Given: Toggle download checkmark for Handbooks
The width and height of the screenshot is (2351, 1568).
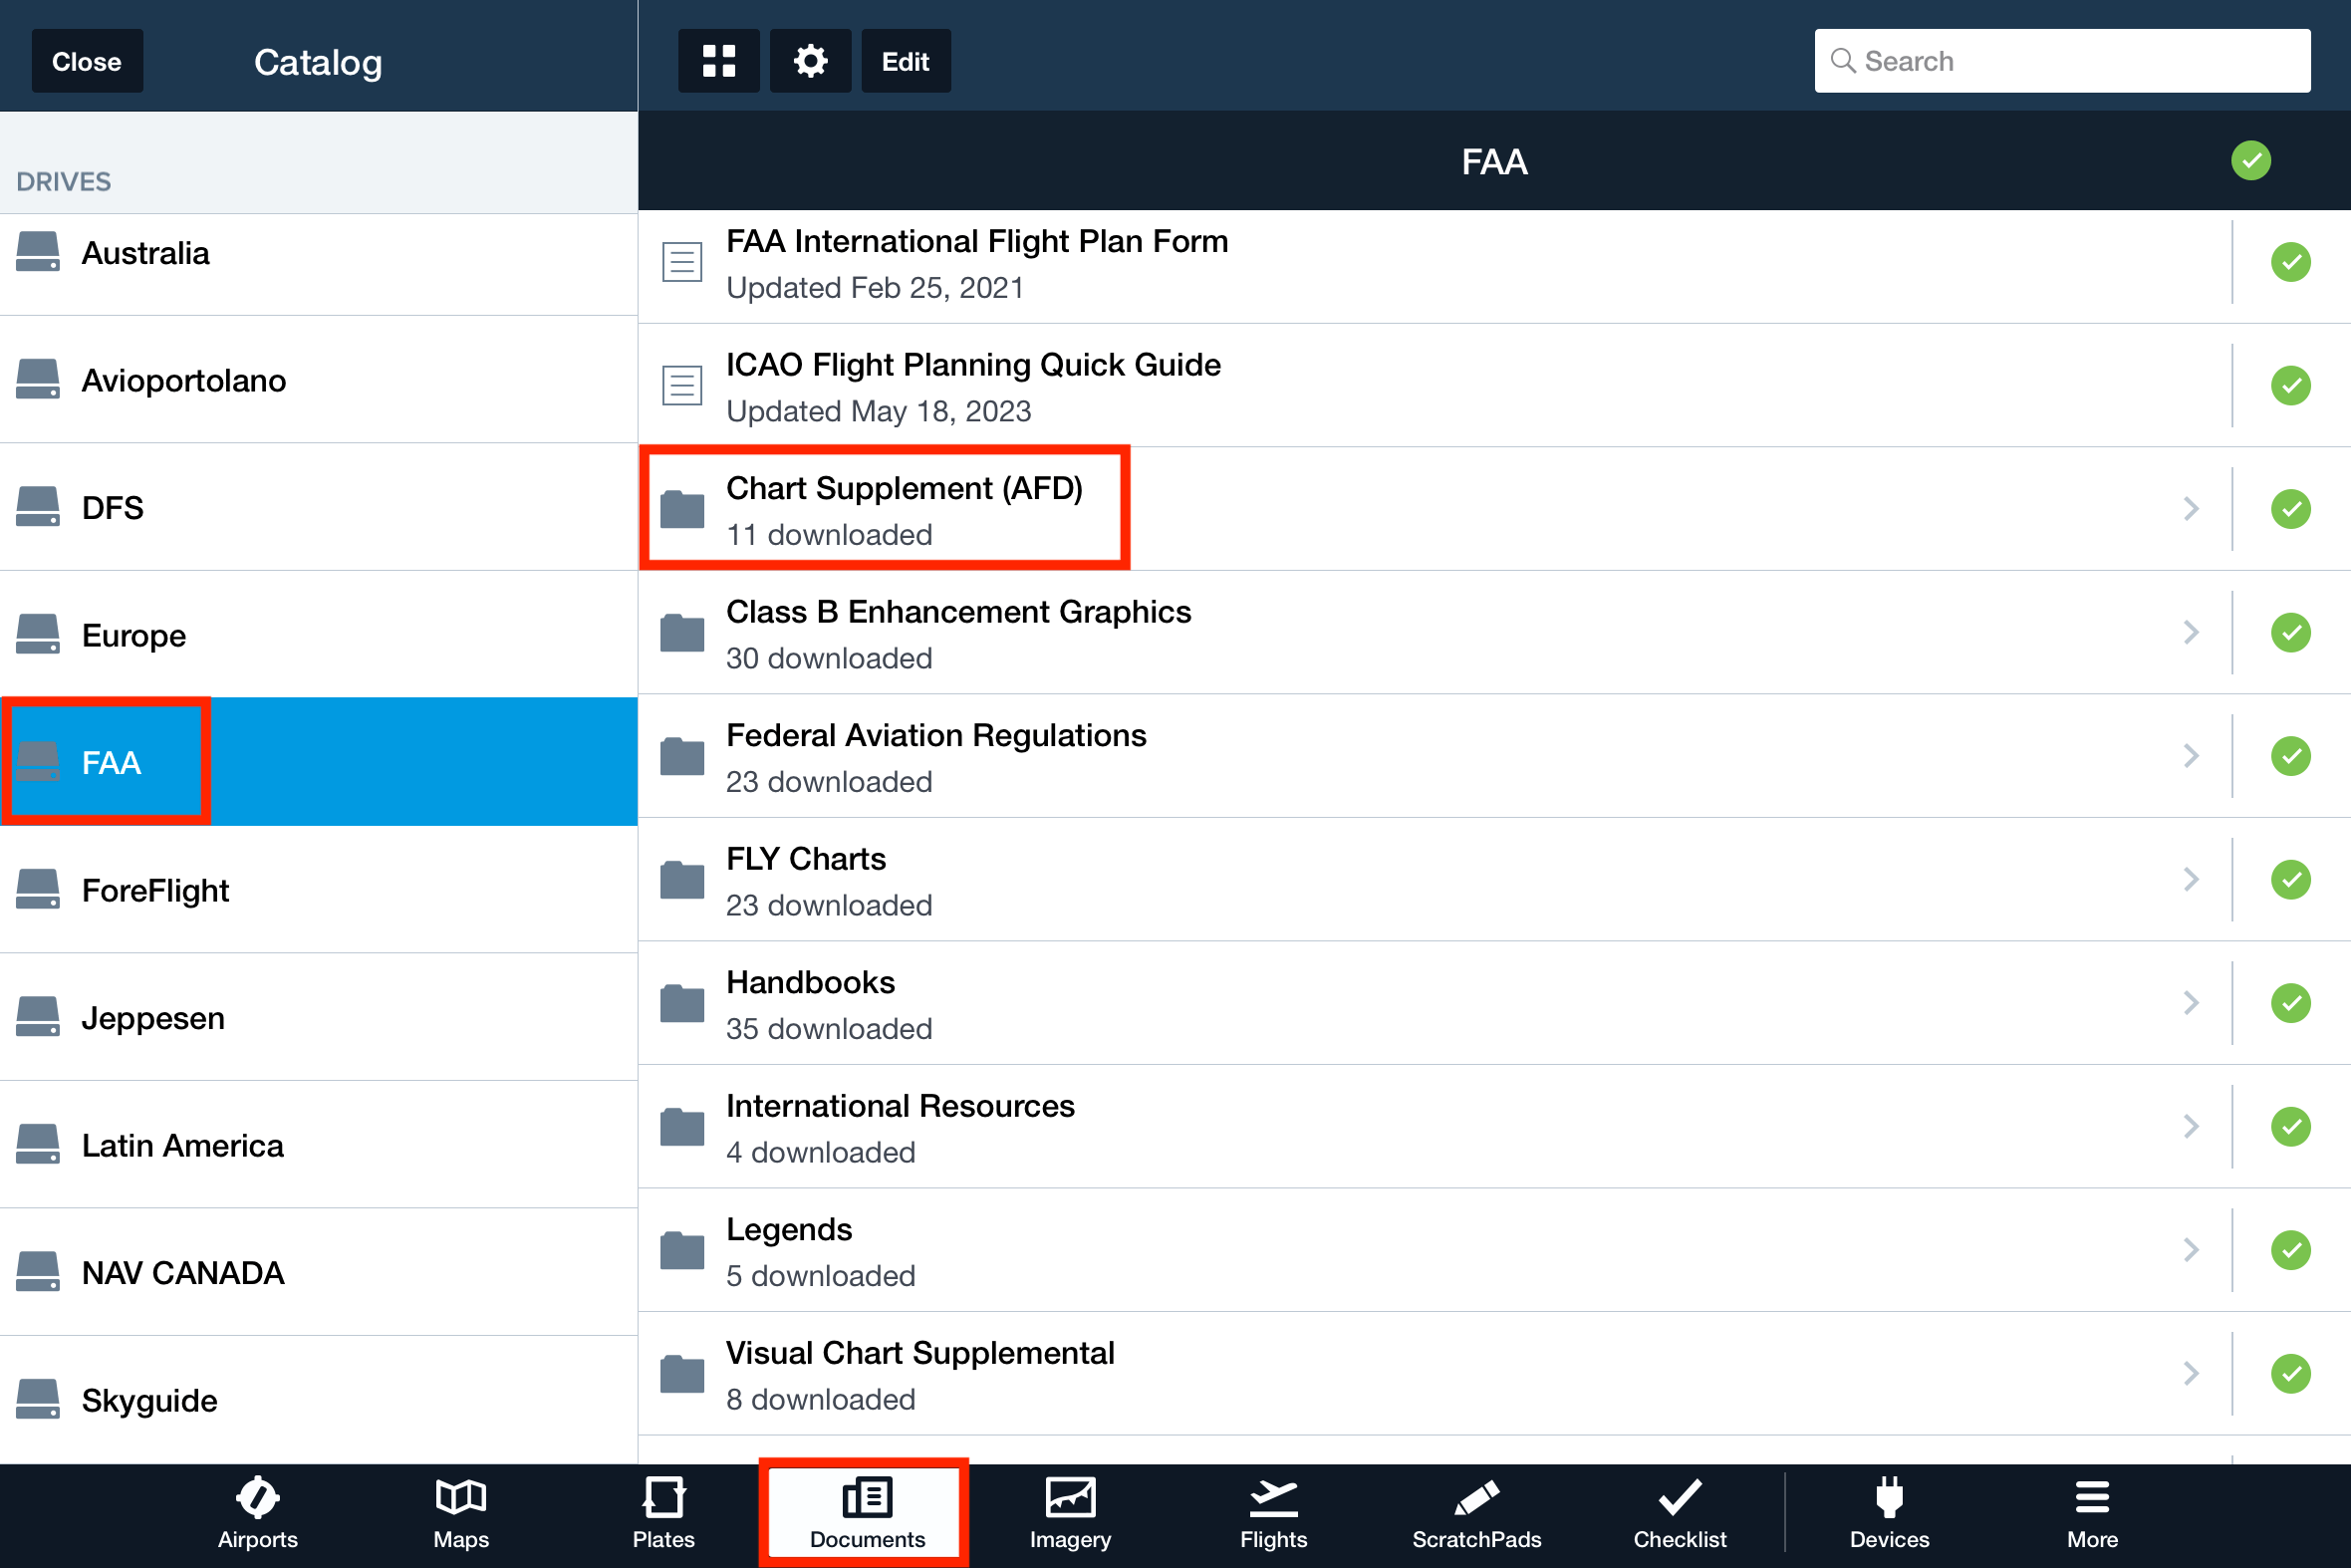Looking at the screenshot, I should [x=2290, y=1003].
